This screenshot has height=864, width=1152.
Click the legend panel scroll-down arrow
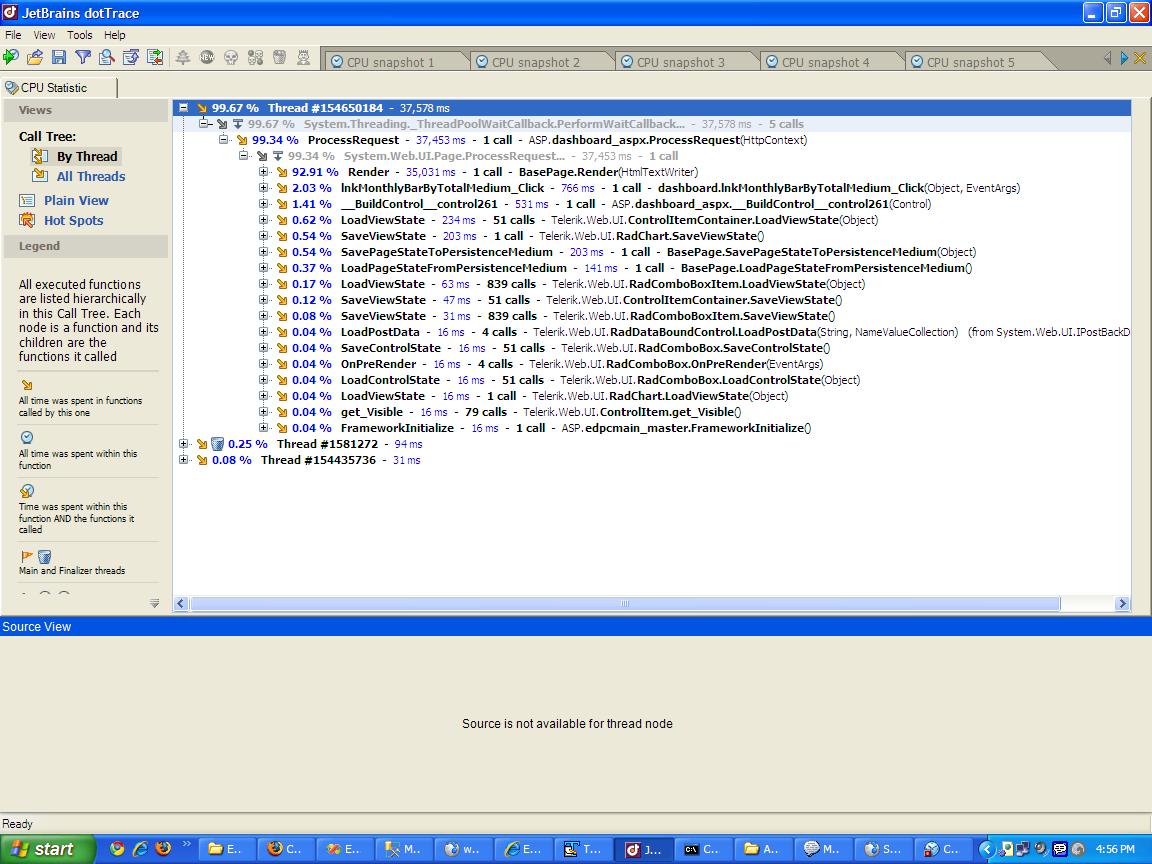tap(154, 603)
